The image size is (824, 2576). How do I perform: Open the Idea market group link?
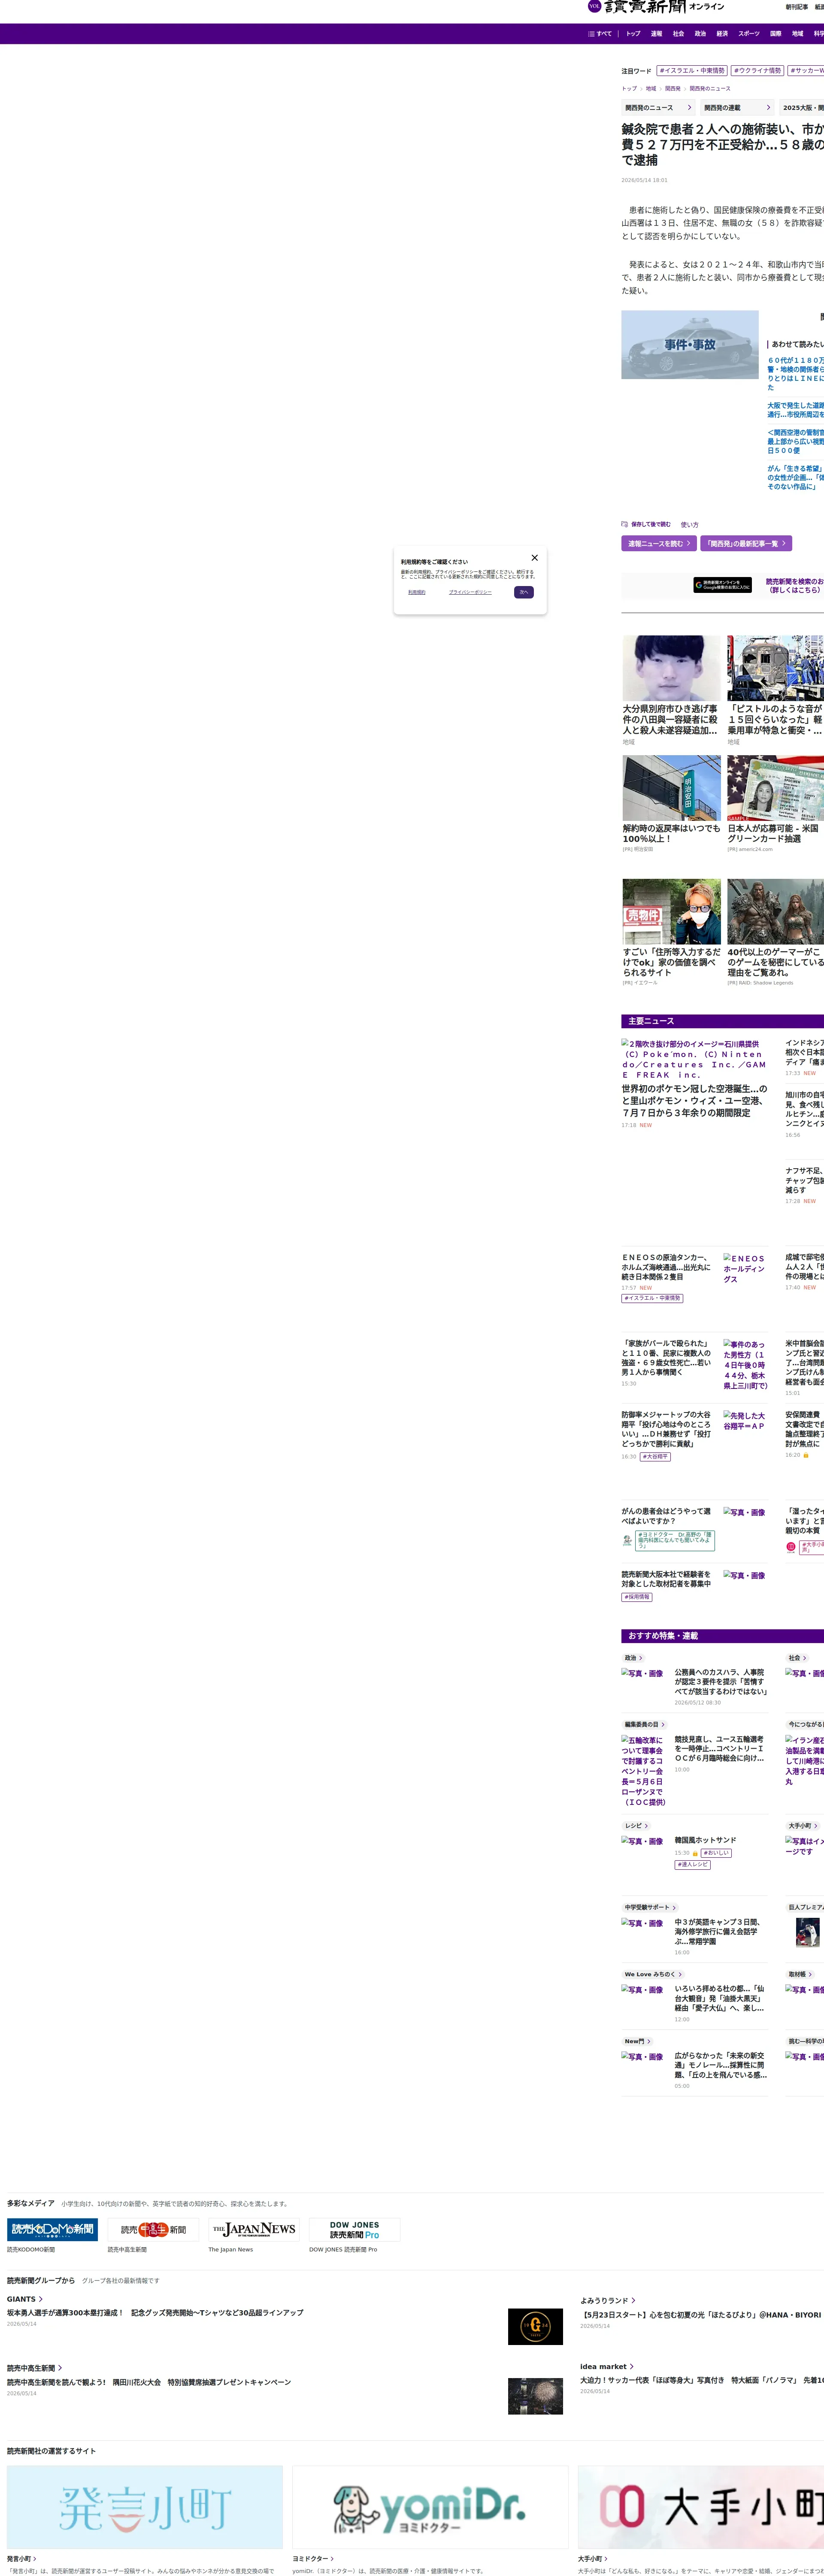[x=606, y=2366]
